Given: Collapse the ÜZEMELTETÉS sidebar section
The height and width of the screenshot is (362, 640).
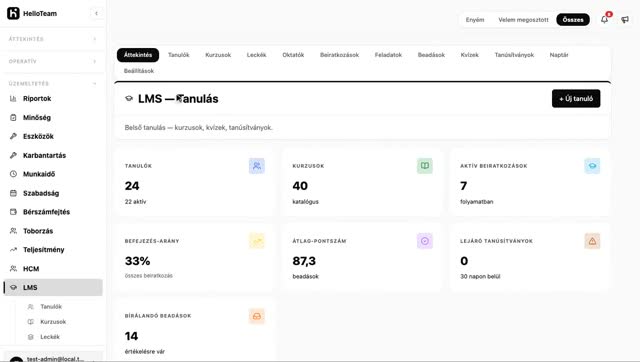Looking at the screenshot, I should point(53,84).
